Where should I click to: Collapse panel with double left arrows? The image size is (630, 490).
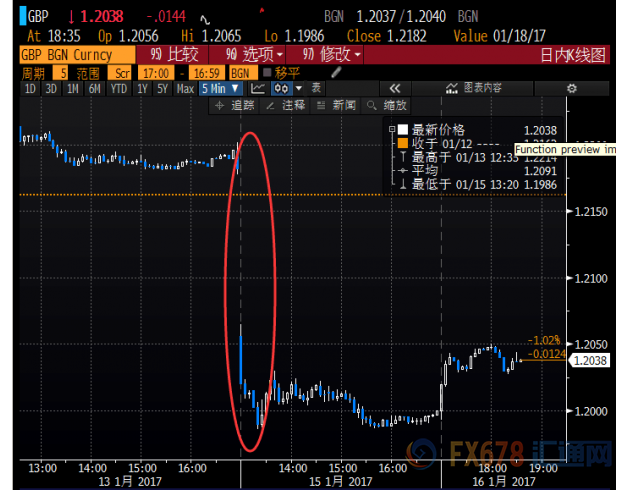point(394,88)
